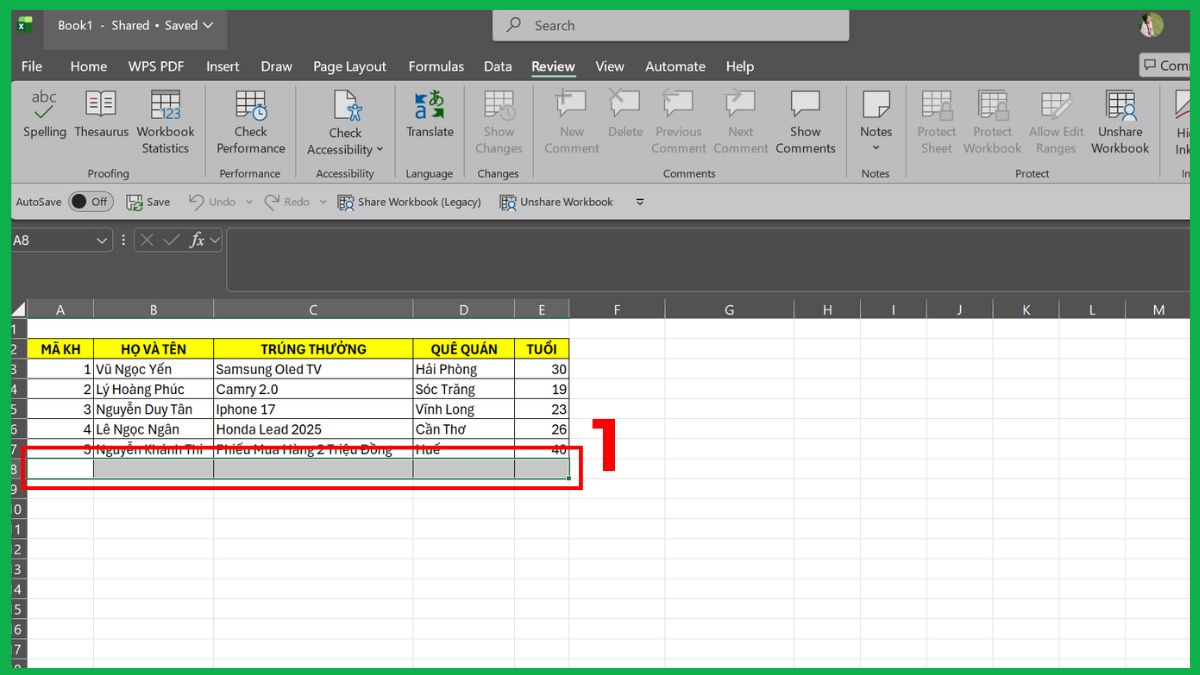The image size is (1200, 675).
Task: Click inside the Search box
Action: [x=669, y=25]
